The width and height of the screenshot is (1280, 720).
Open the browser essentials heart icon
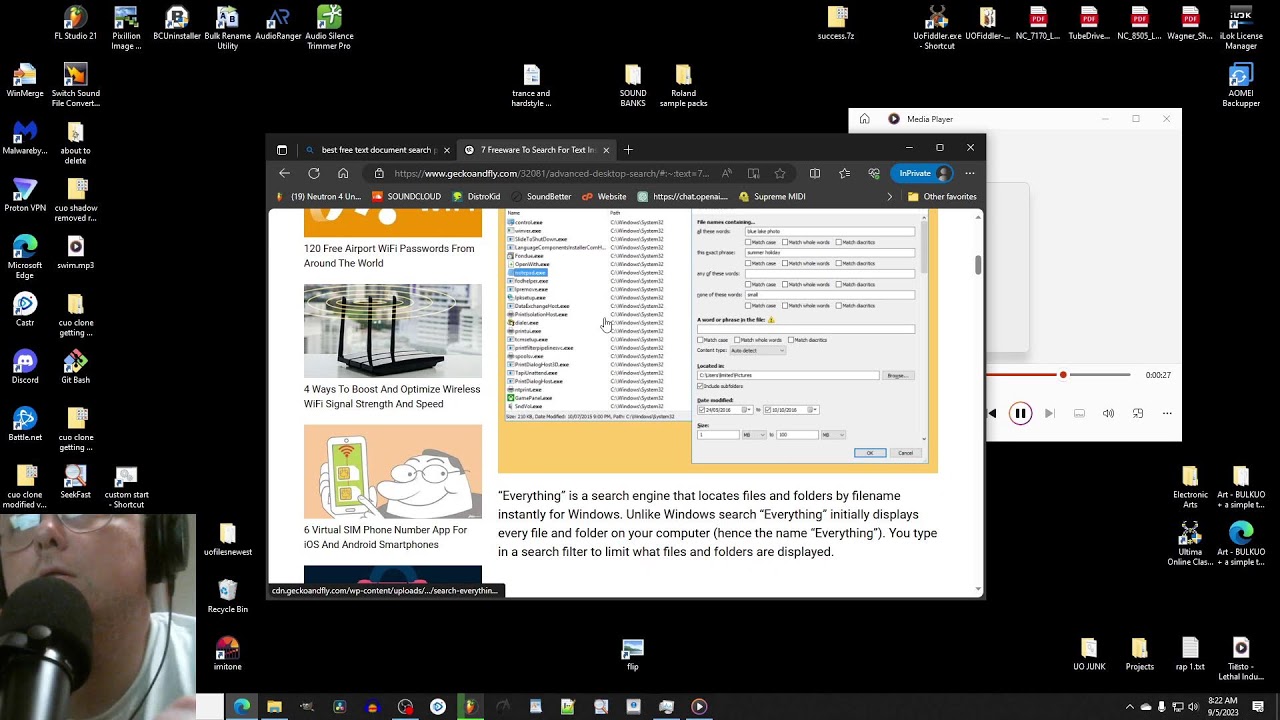point(875,173)
